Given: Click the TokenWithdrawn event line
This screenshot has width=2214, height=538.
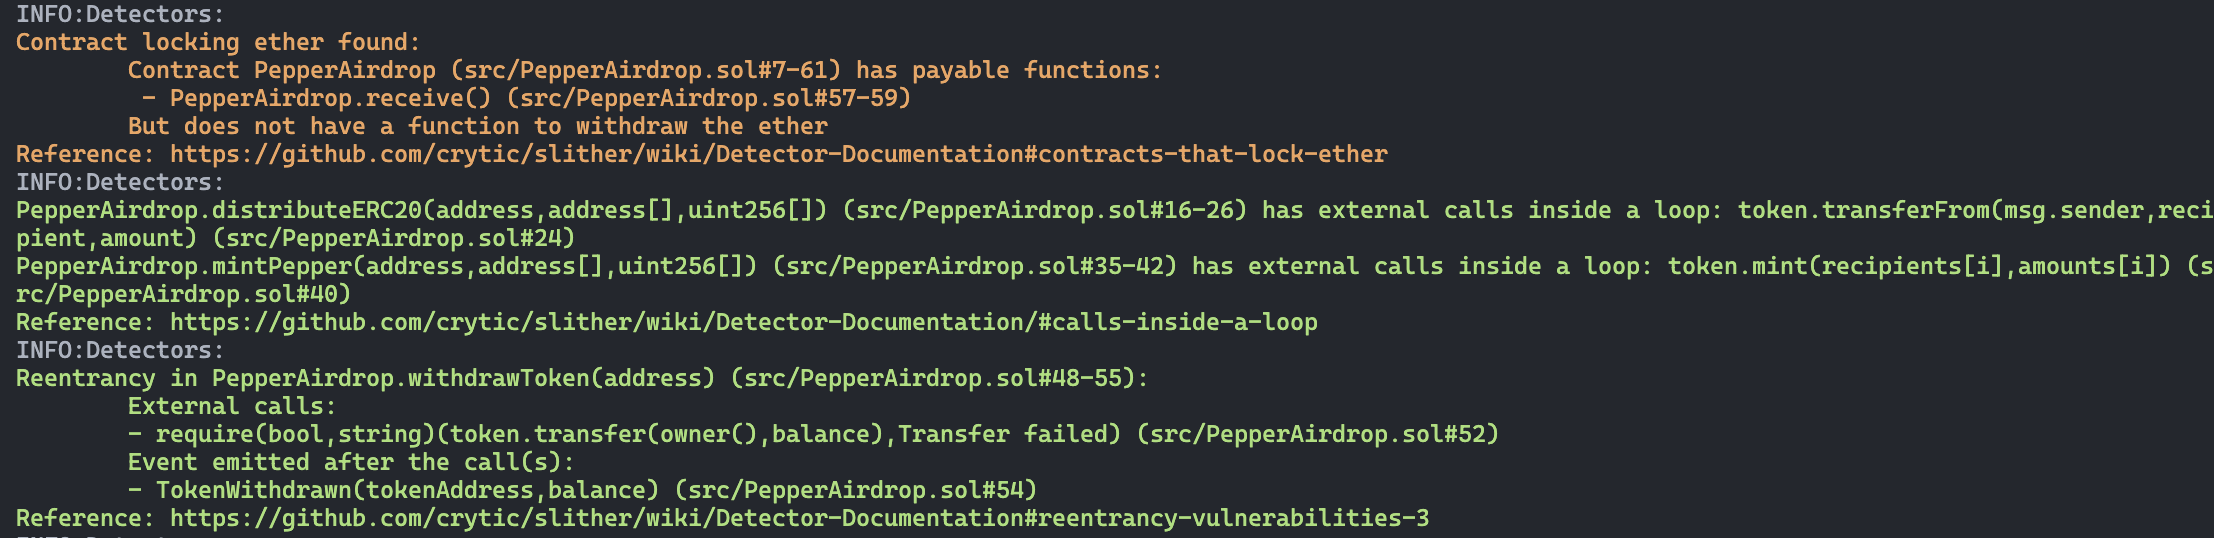Looking at the screenshot, I should click(583, 490).
